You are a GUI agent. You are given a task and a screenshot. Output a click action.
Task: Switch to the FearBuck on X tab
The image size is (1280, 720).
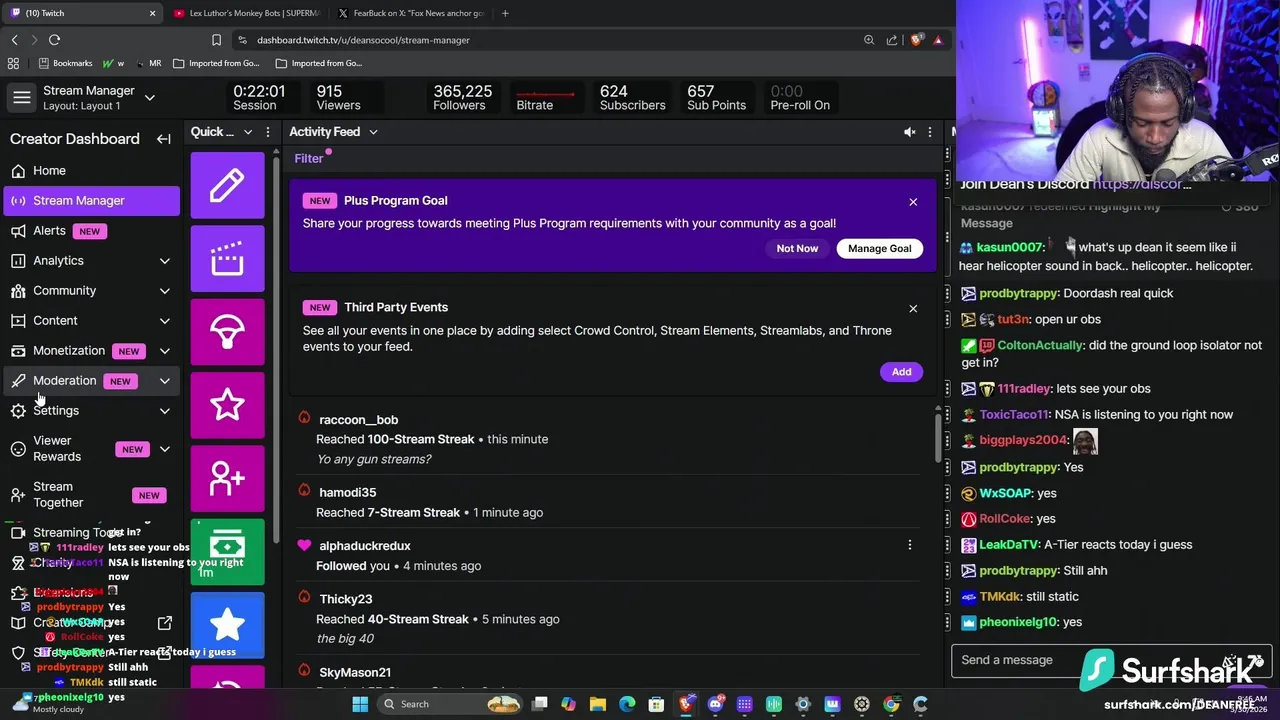[x=410, y=14]
